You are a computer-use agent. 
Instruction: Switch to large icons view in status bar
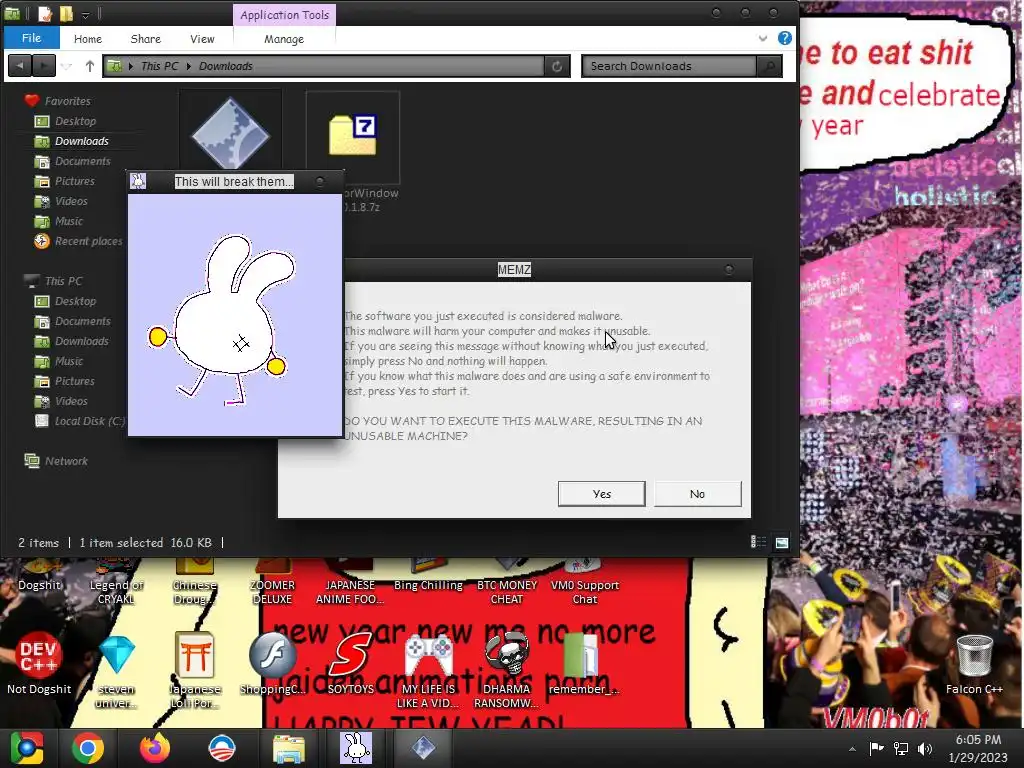click(x=781, y=542)
